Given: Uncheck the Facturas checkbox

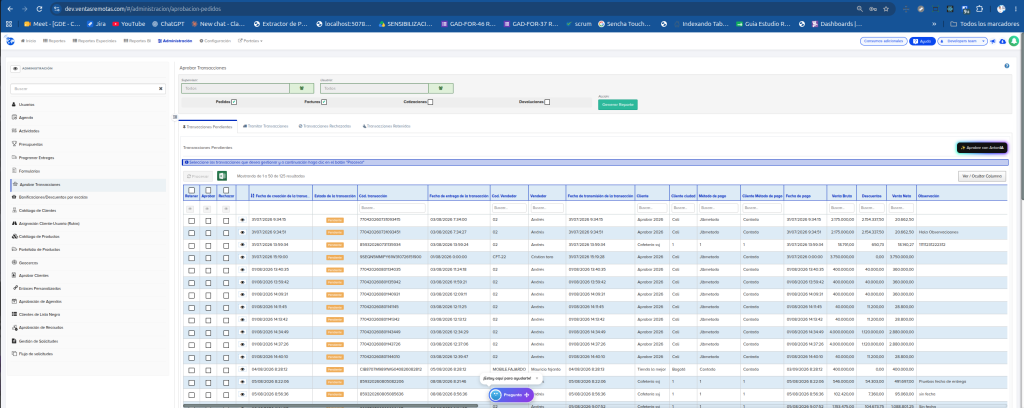Looking at the screenshot, I should click(324, 102).
